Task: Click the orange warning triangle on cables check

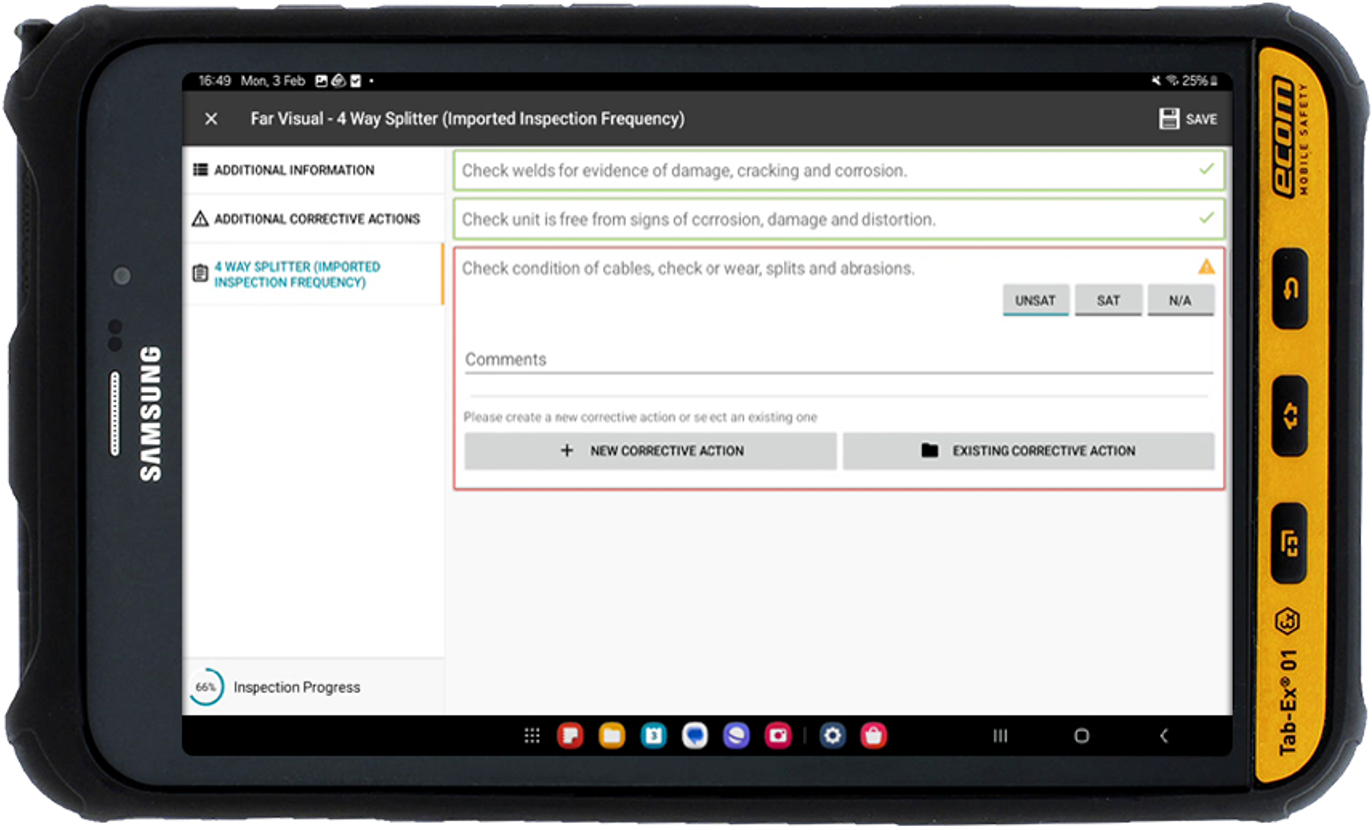Action: pos(1206,266)
